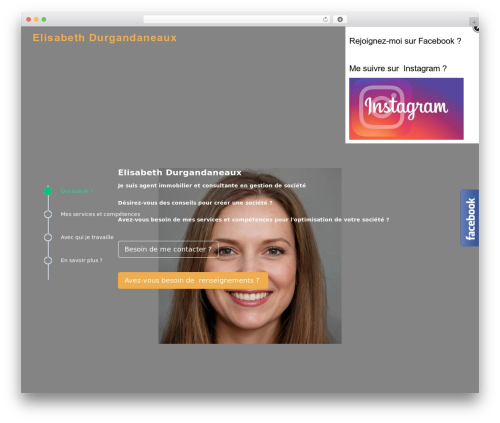Click 'Avez-vous besoin de renseignements ?' button
The width and height of the screenshot is (500, 423).
pos(193,280)
